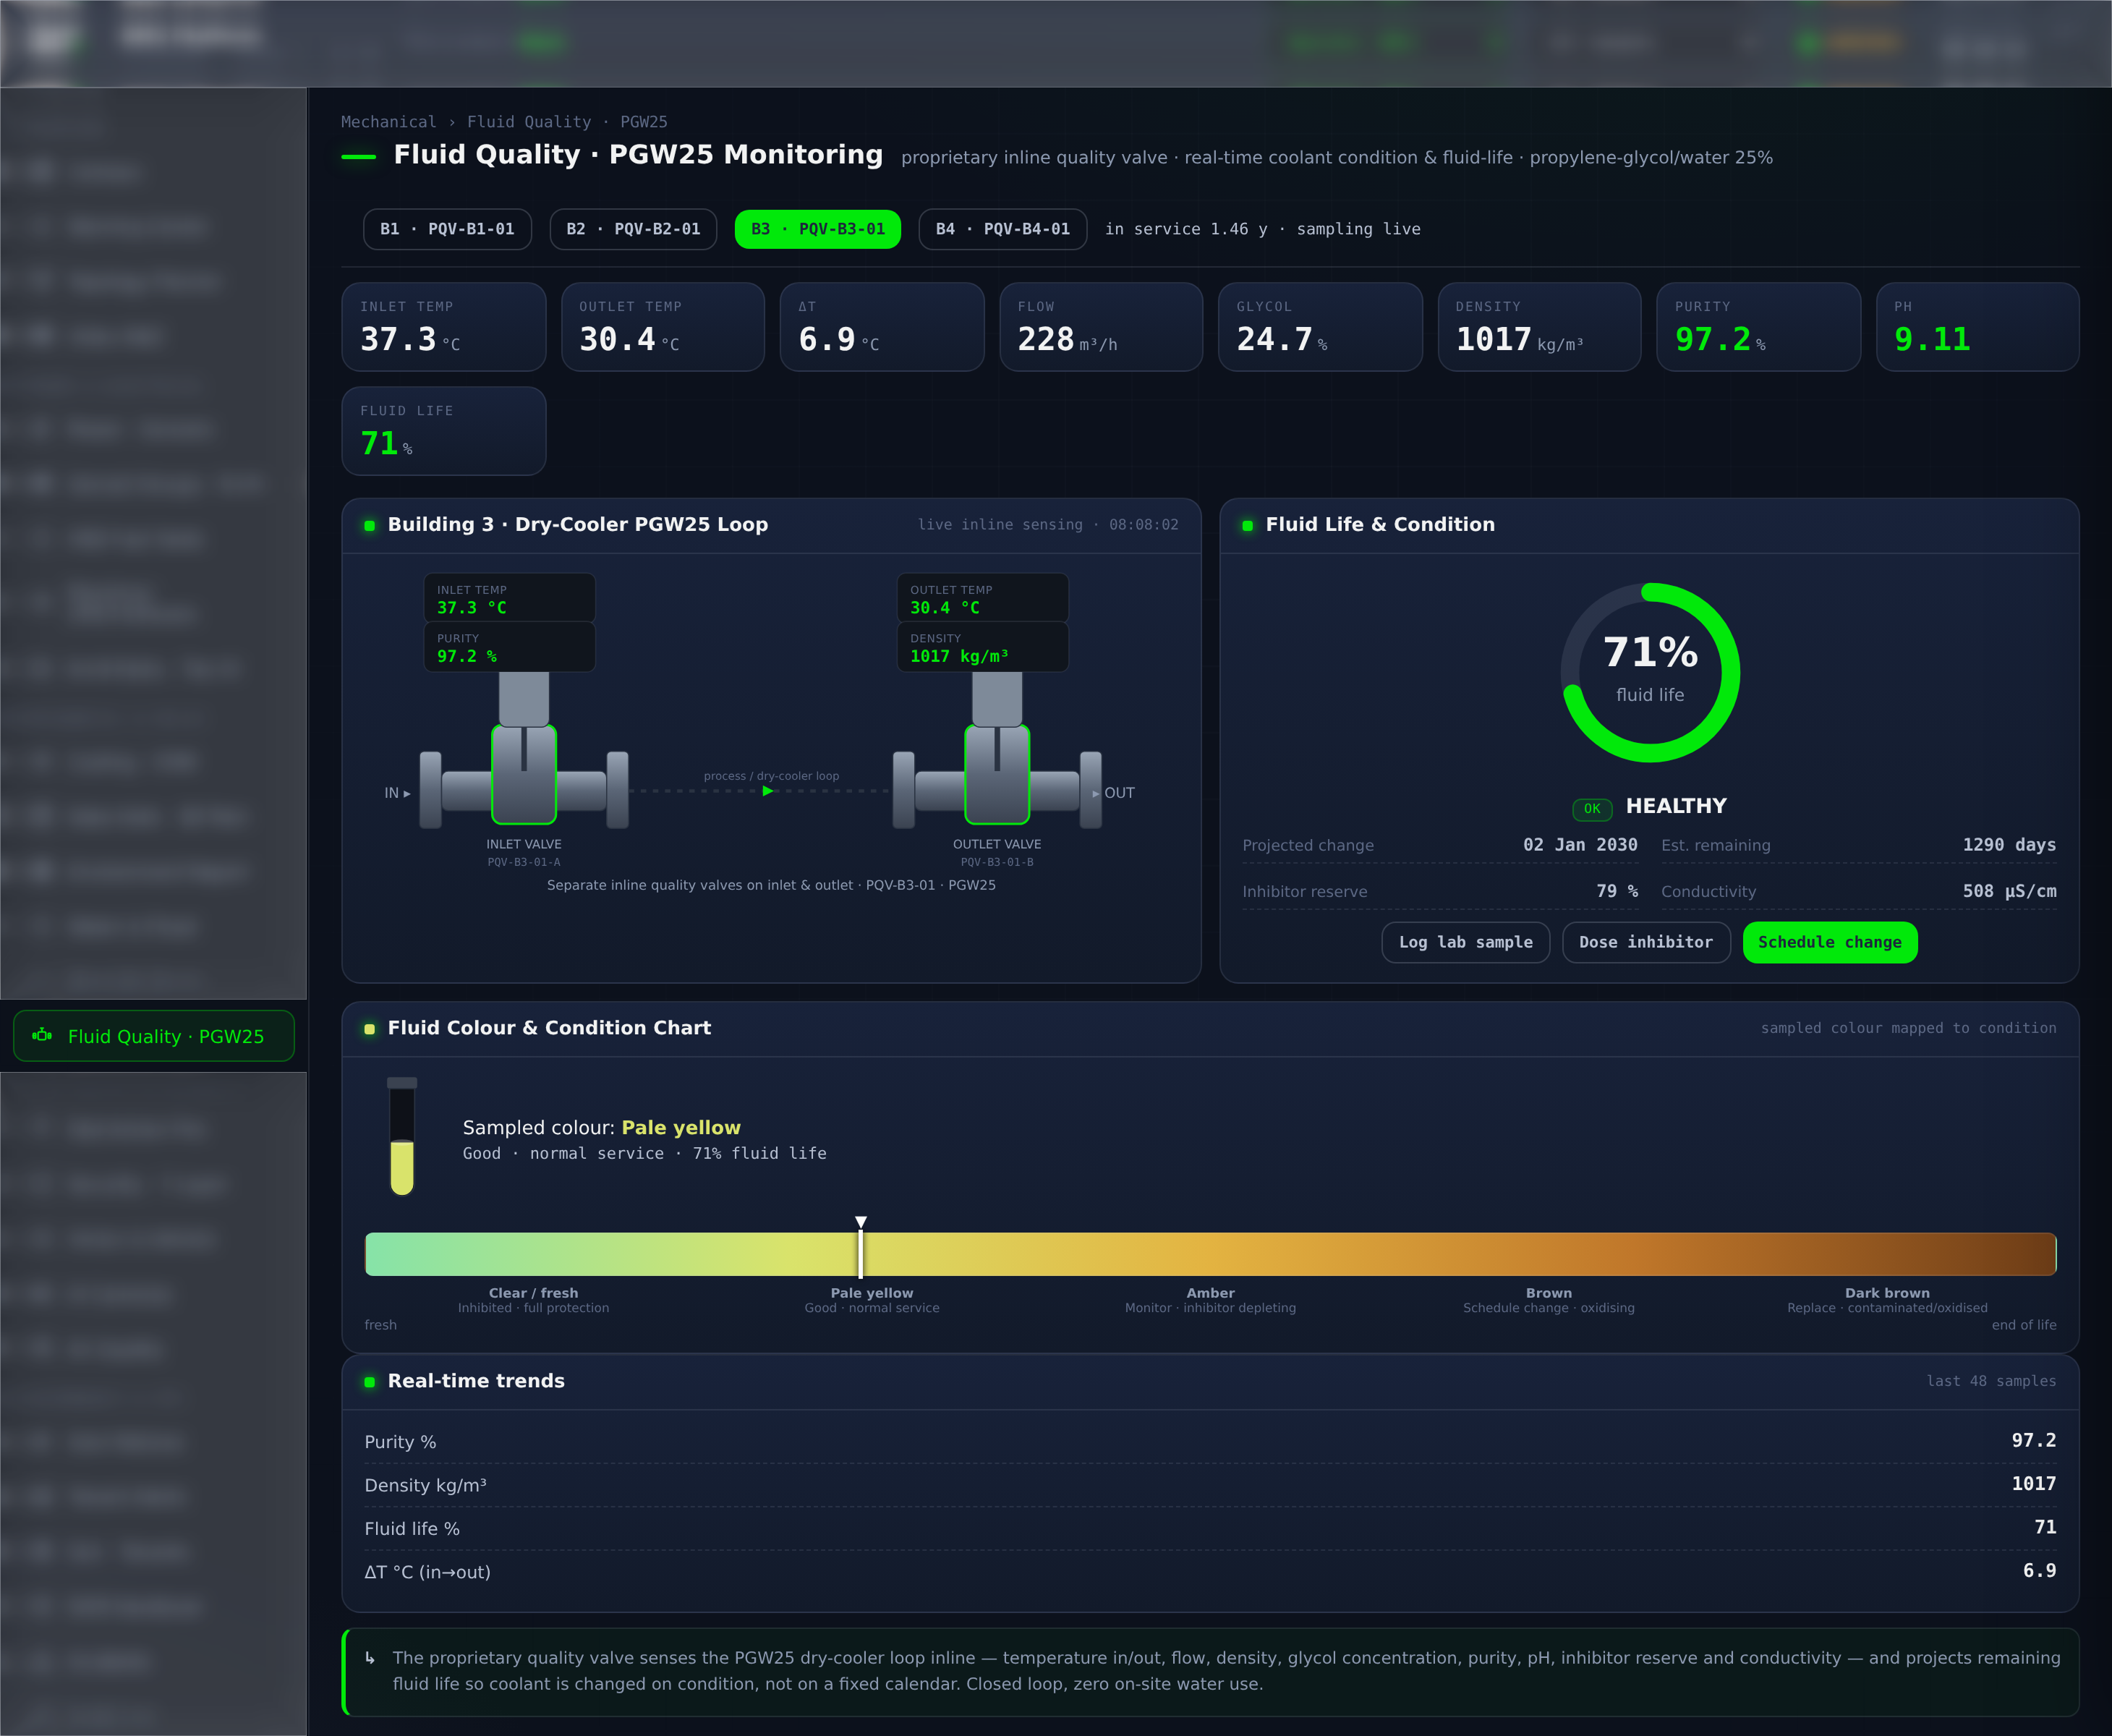The height and width of the screenshot is (1736, 2112).
Task: Click the Dose inhibitor button
Action: (1646, 942)
